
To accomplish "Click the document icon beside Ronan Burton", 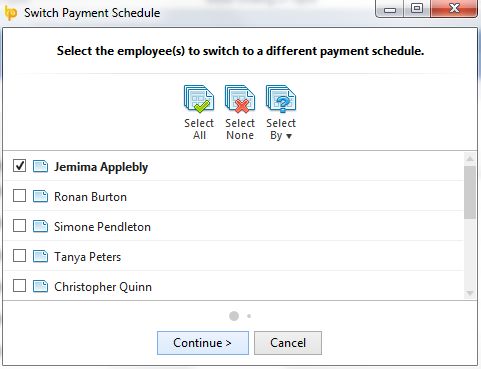I will tap(40, 196).
